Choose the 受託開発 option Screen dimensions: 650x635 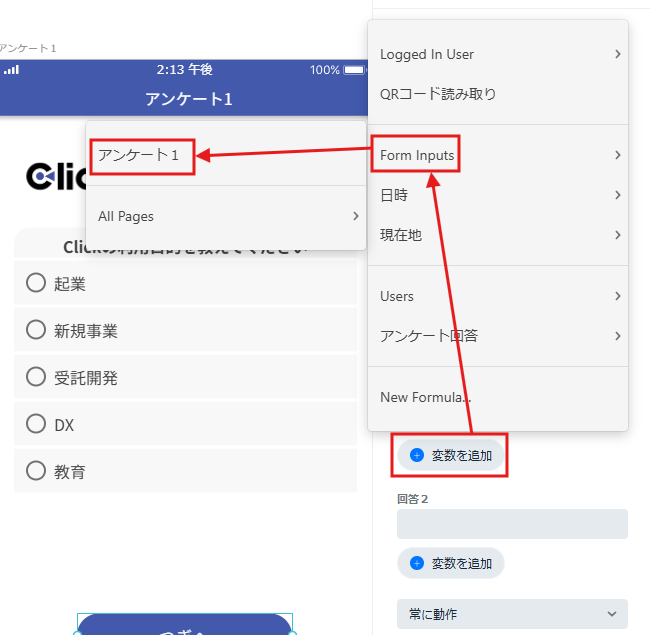tap(185, 377)
